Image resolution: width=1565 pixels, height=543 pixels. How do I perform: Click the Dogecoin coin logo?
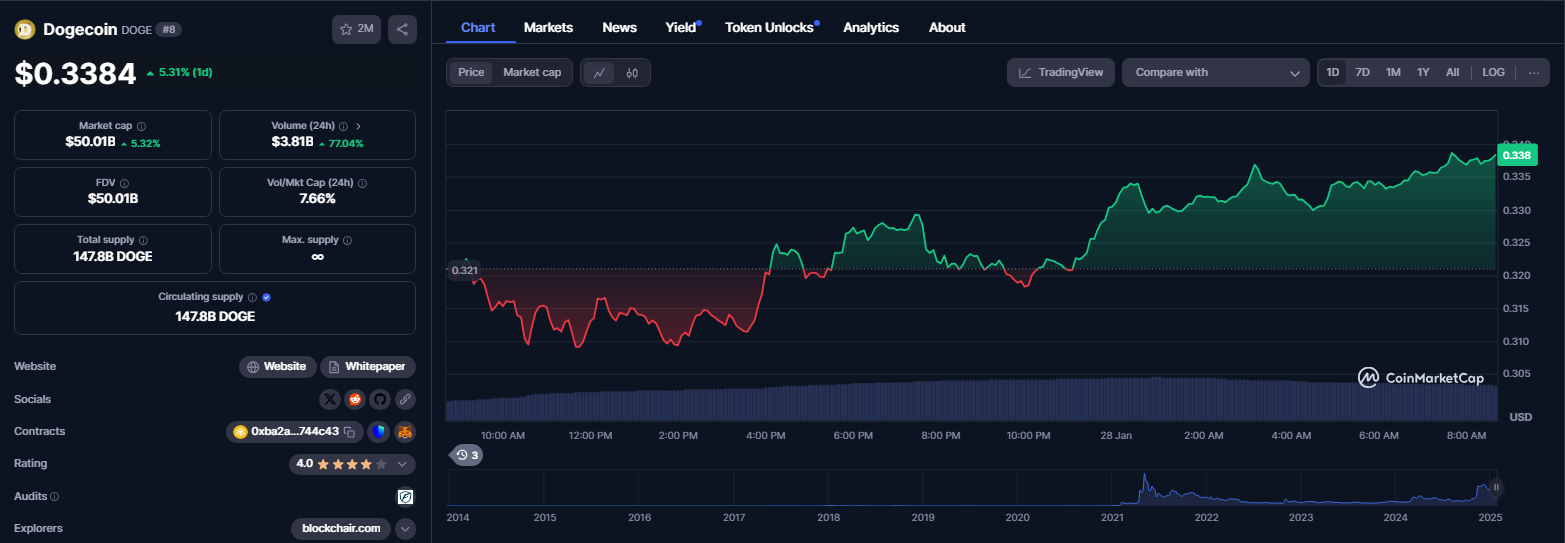coord(25,29)
